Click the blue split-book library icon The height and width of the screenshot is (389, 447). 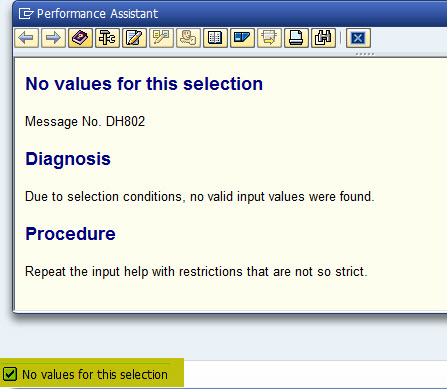click(242, 38)
